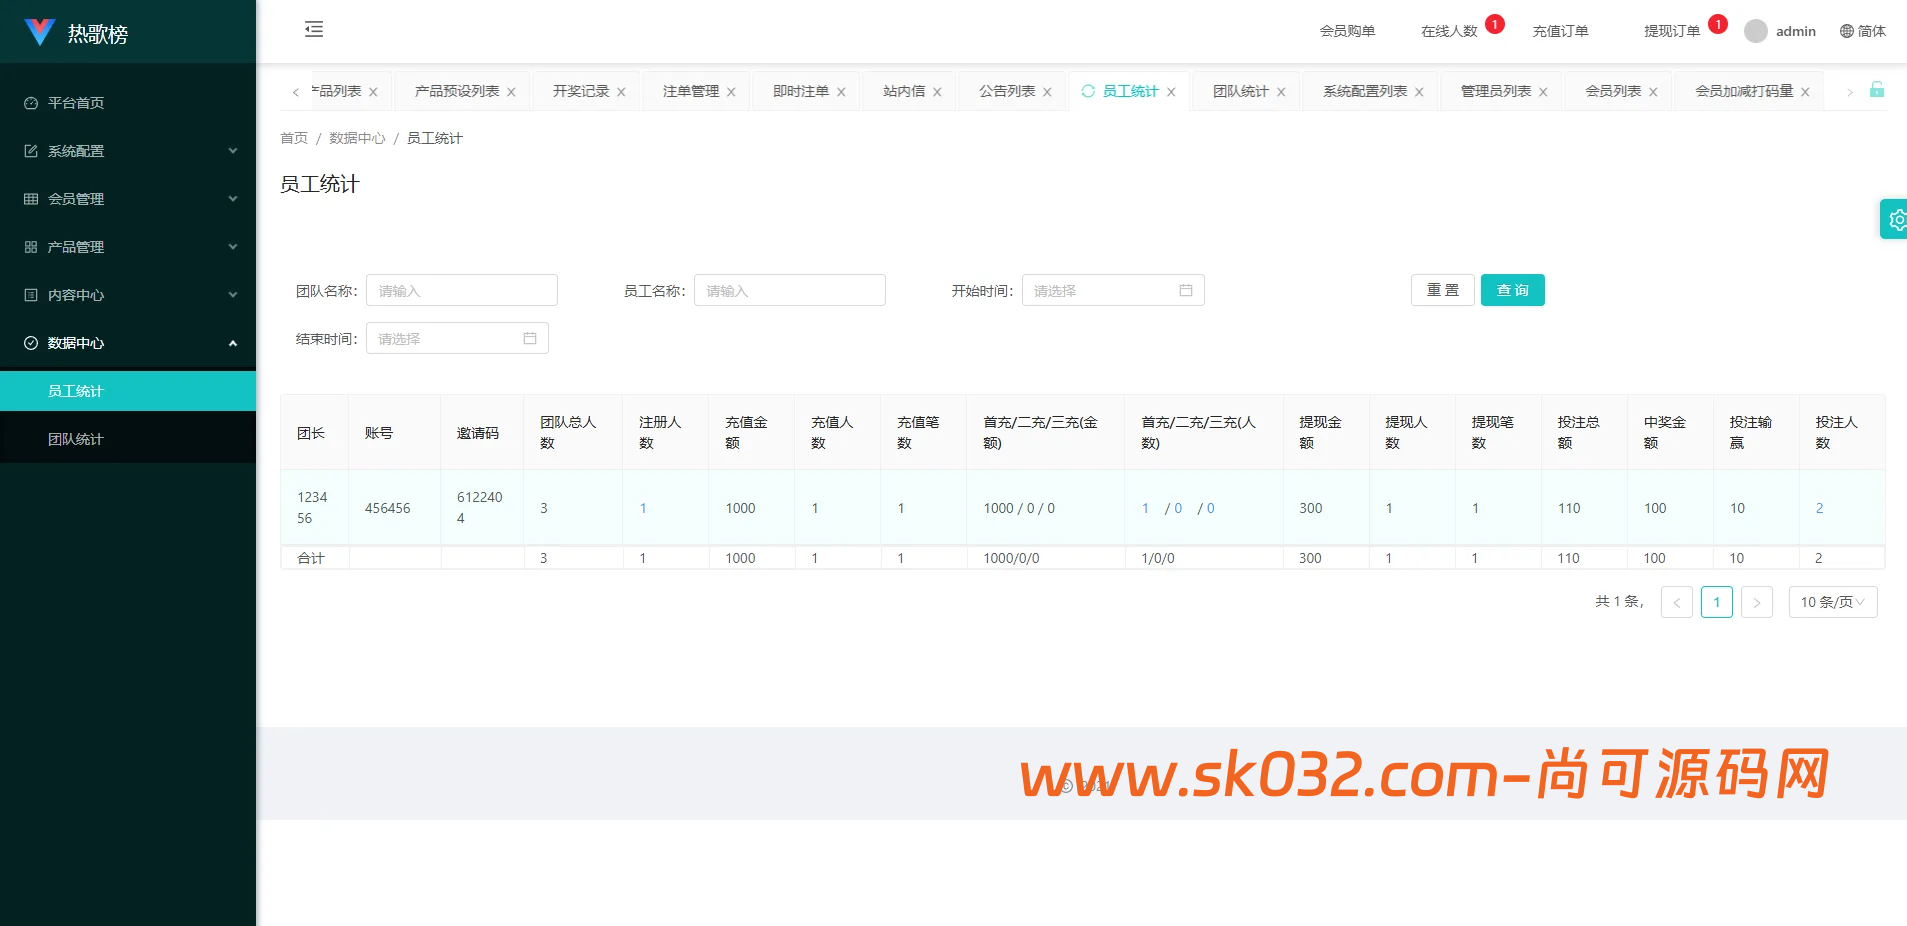Open calendar icon in 开始时间 field
This screenshot has height=926, width=1907.
coord(1186,290)
